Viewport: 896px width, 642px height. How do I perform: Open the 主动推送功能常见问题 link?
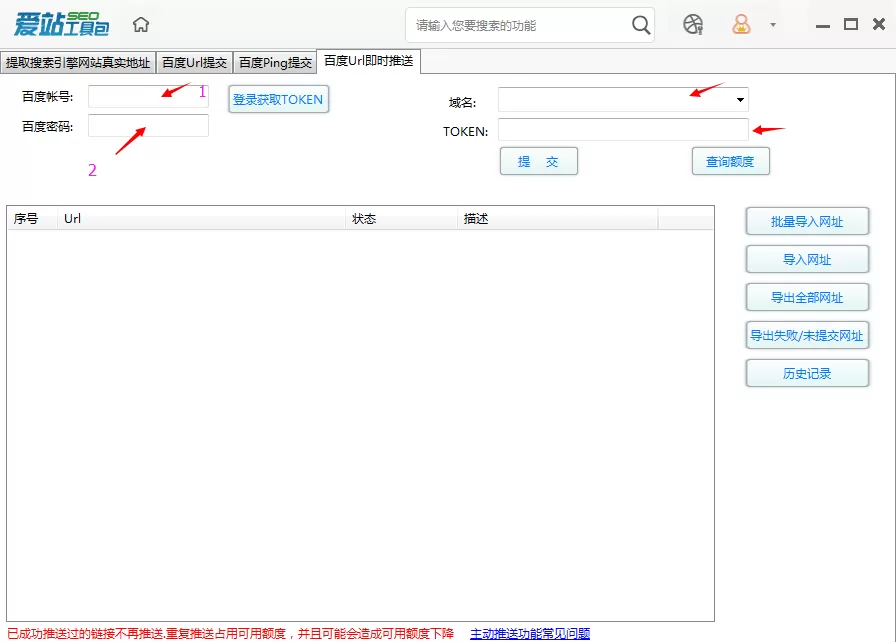[530, 633]
